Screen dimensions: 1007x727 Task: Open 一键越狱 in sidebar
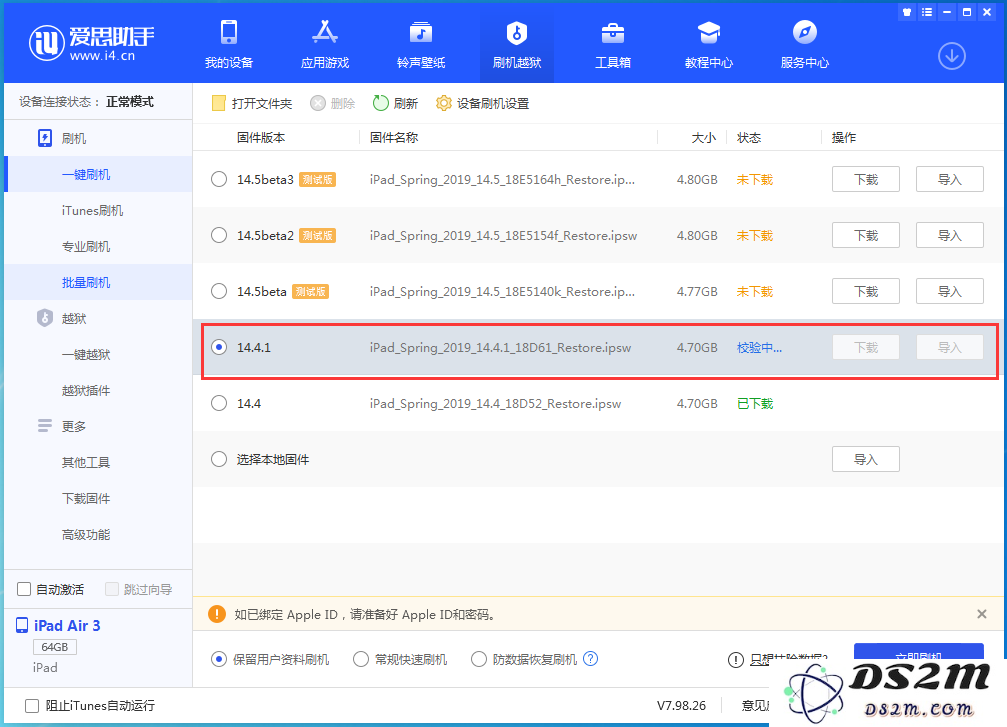(86, 355)
